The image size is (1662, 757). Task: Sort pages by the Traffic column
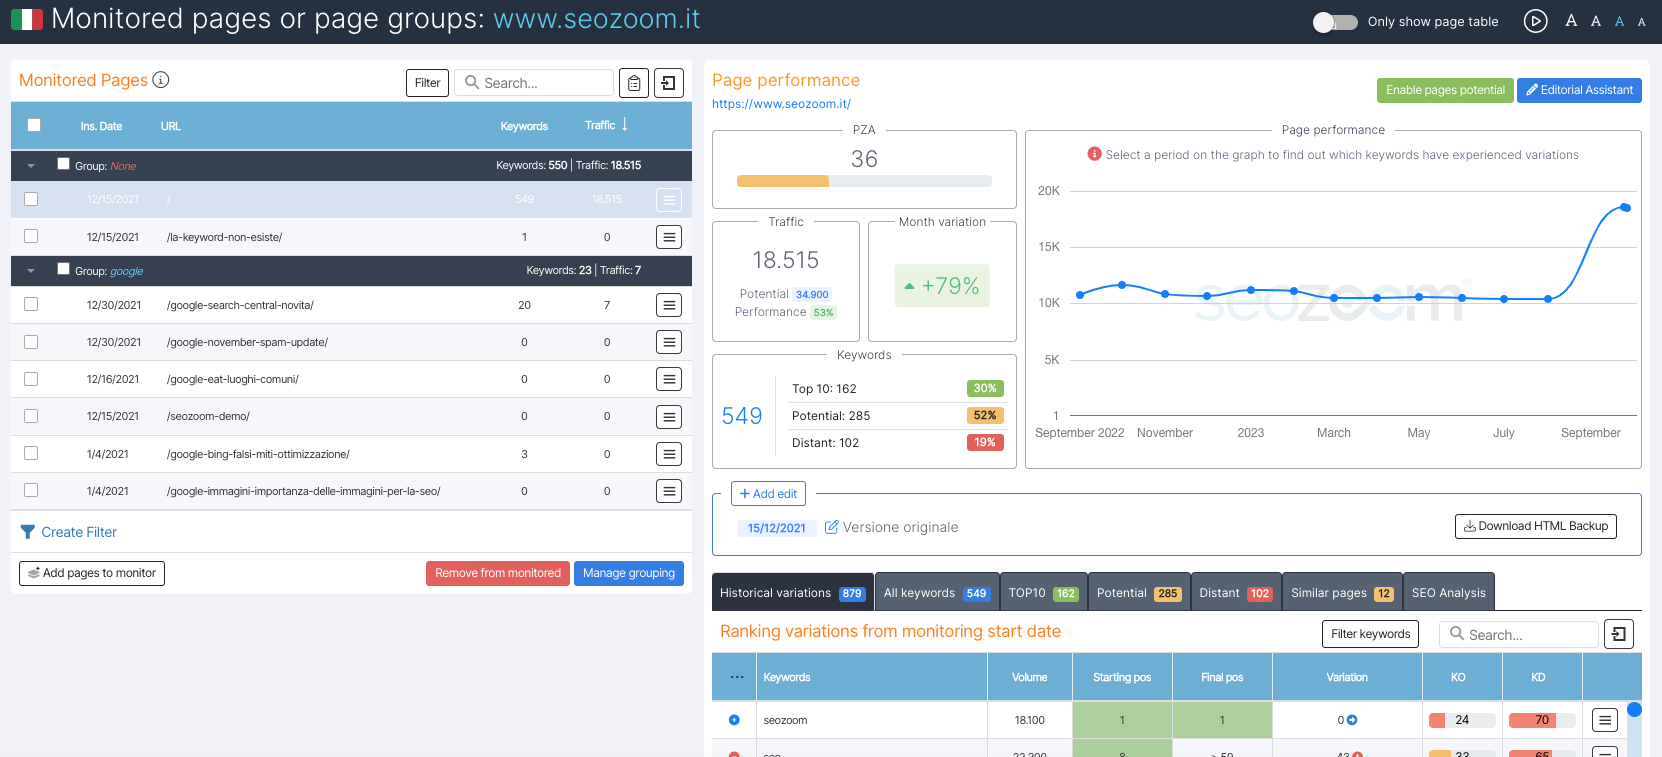606,125
